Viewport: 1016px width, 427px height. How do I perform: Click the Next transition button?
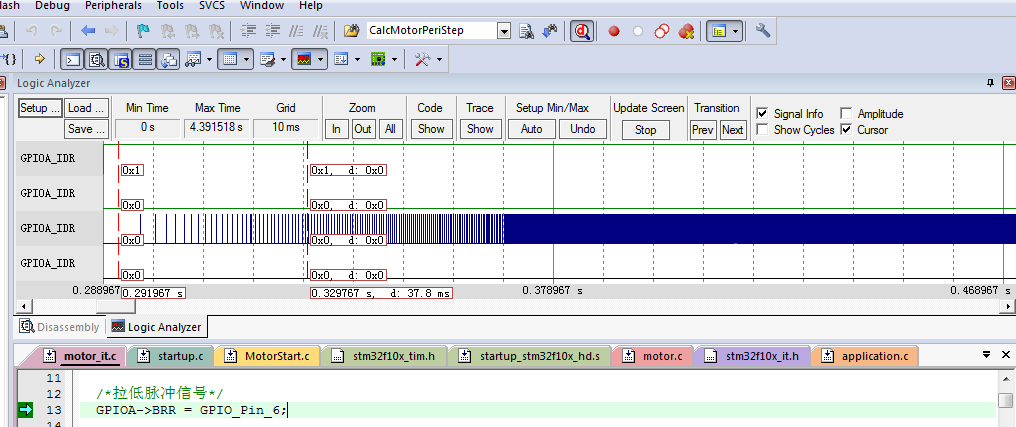pyautogui.click(x=732, y=130)
